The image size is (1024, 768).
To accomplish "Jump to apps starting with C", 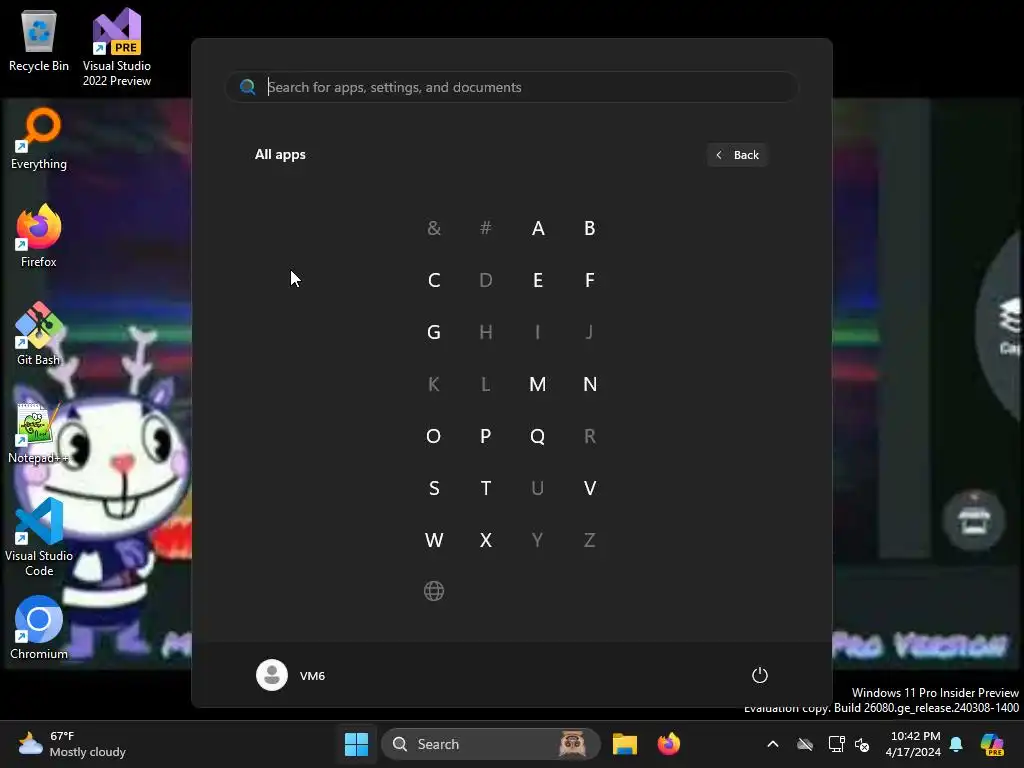I will (x=434, y=280).
